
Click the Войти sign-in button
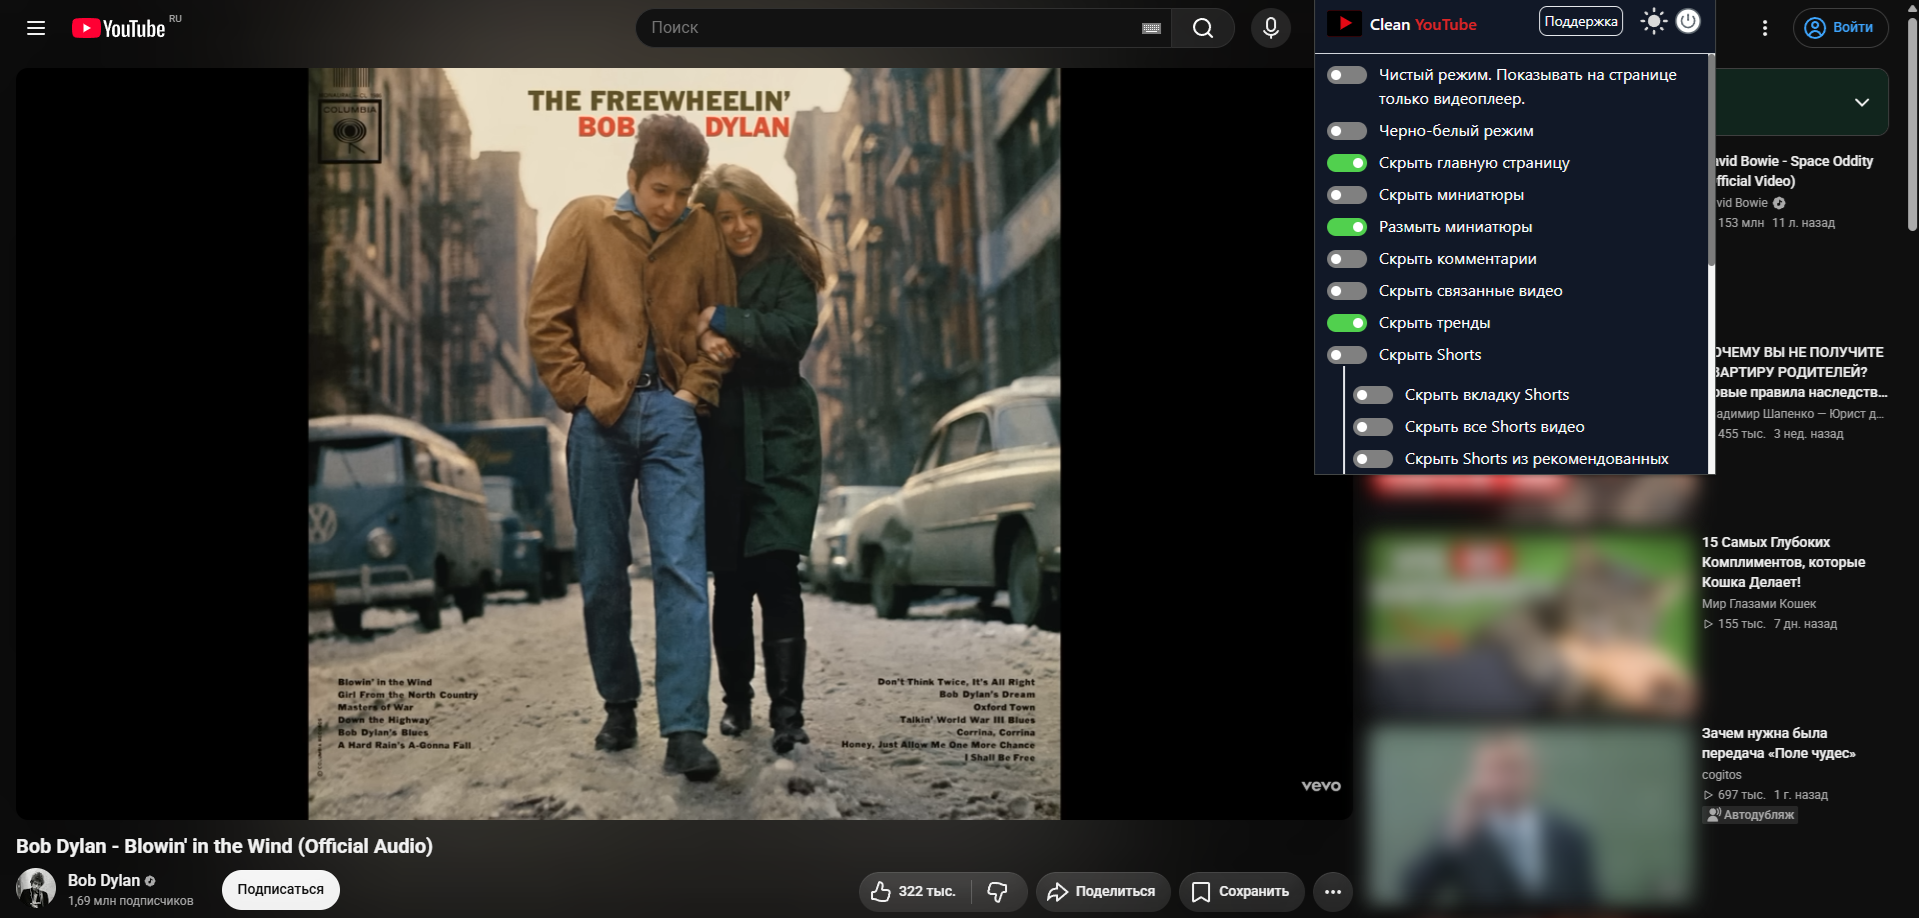1840,28
